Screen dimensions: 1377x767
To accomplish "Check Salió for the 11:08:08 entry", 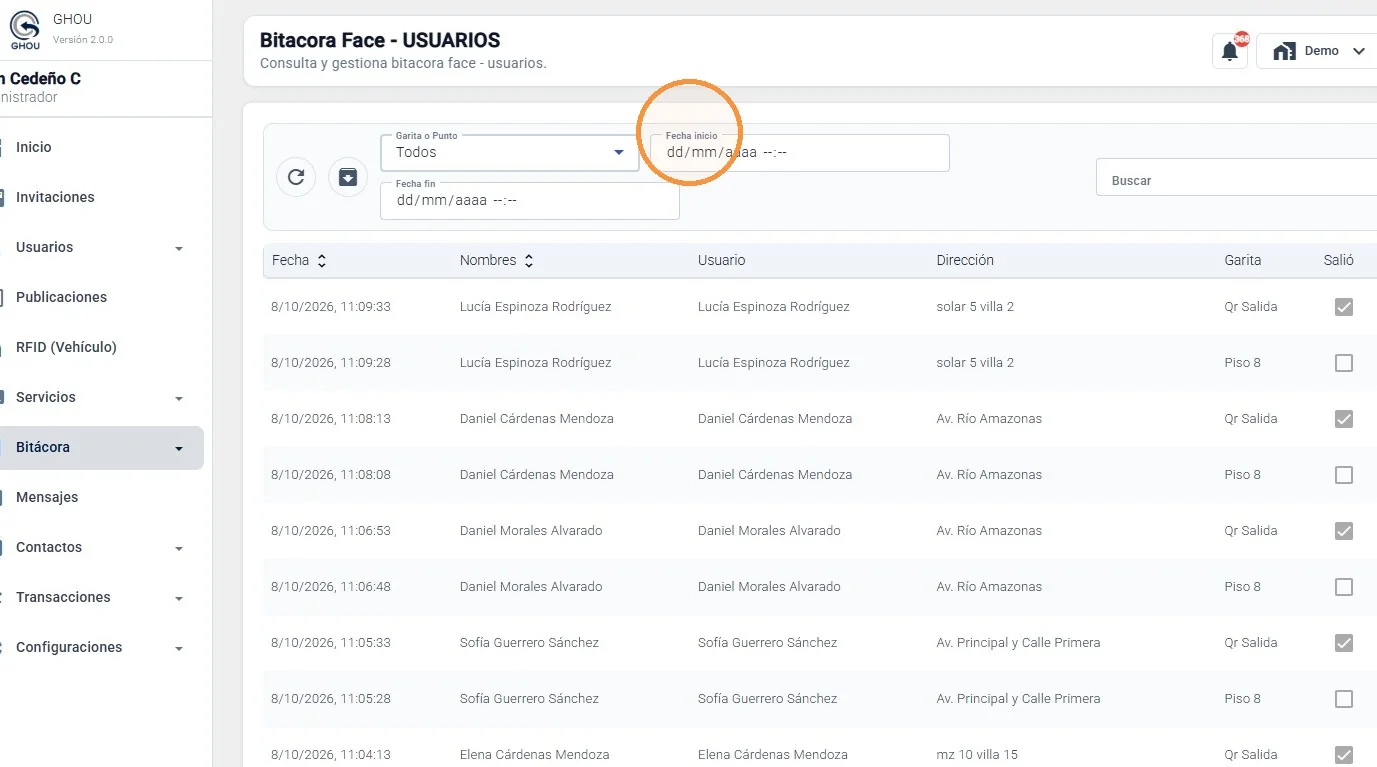I will click(1344, 475).
